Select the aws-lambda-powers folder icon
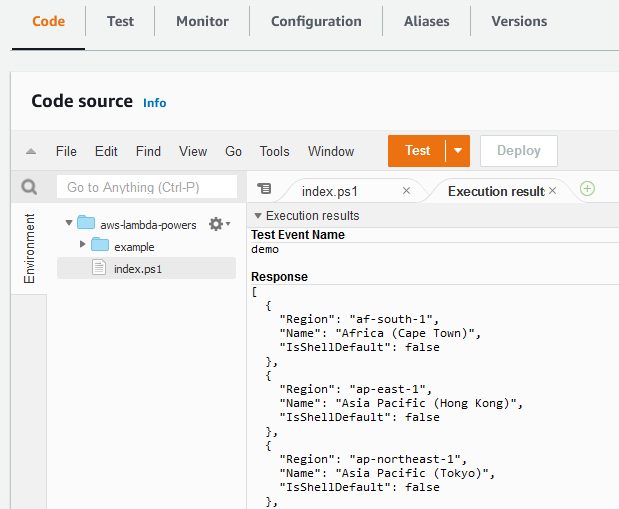619x509 pixels. [86, 223]
